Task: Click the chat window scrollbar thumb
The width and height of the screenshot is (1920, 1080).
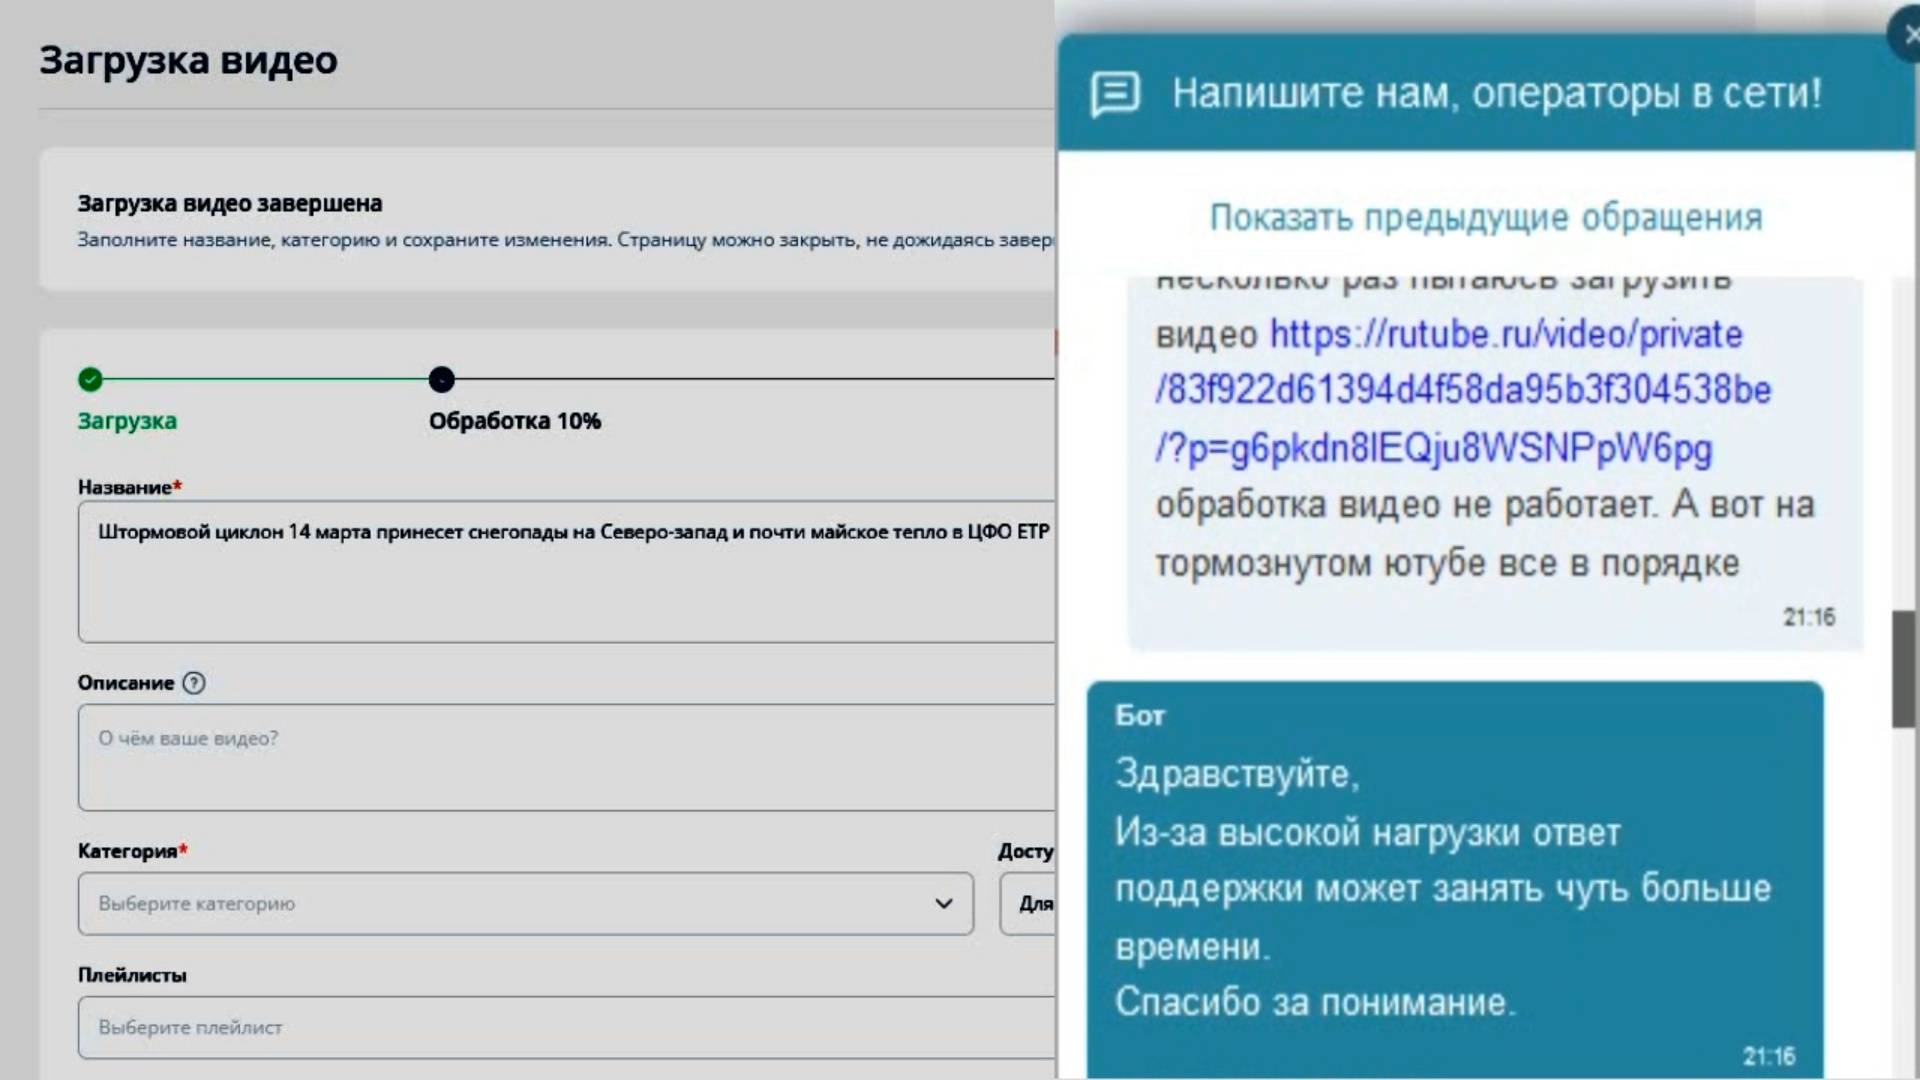Action: point(1903,668)
